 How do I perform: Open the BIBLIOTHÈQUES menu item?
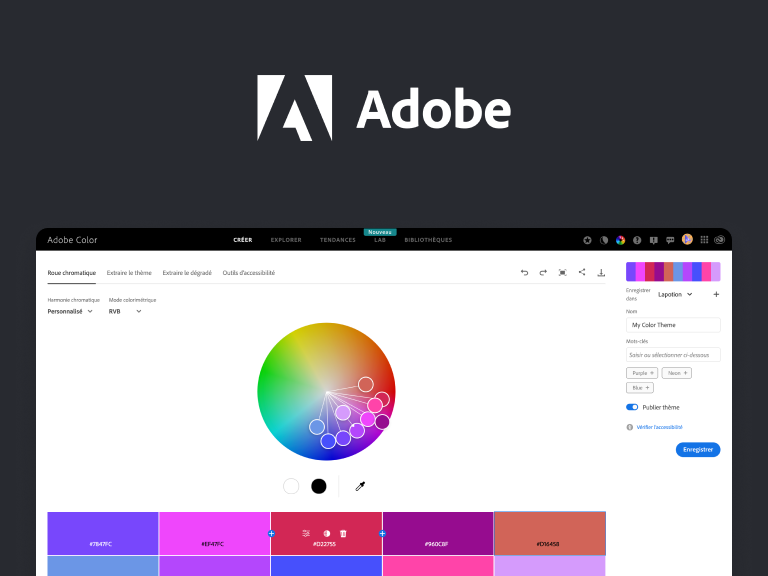coord(428,240)
